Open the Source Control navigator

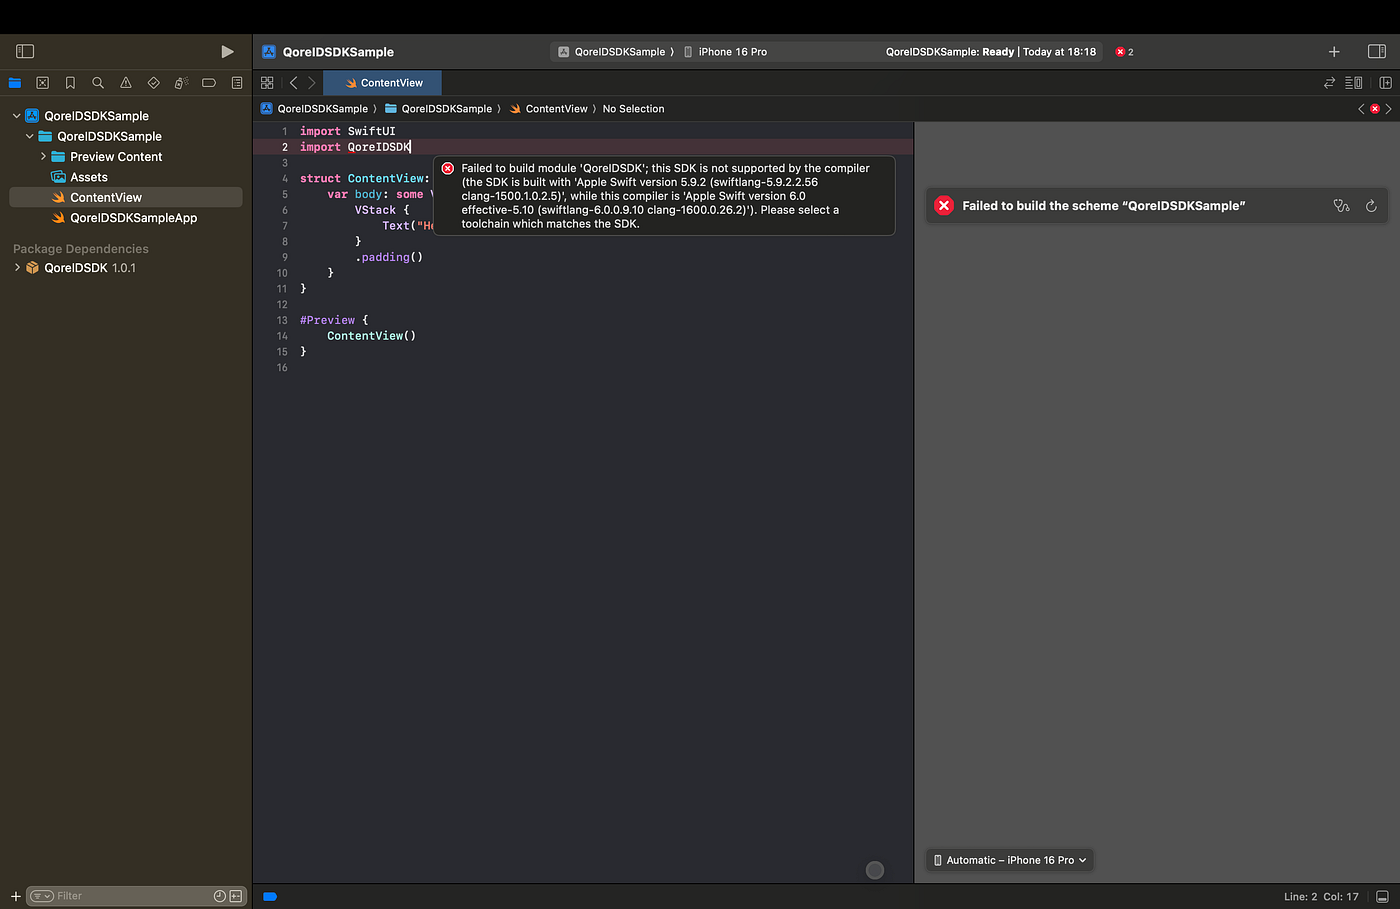tap(42, 82)
